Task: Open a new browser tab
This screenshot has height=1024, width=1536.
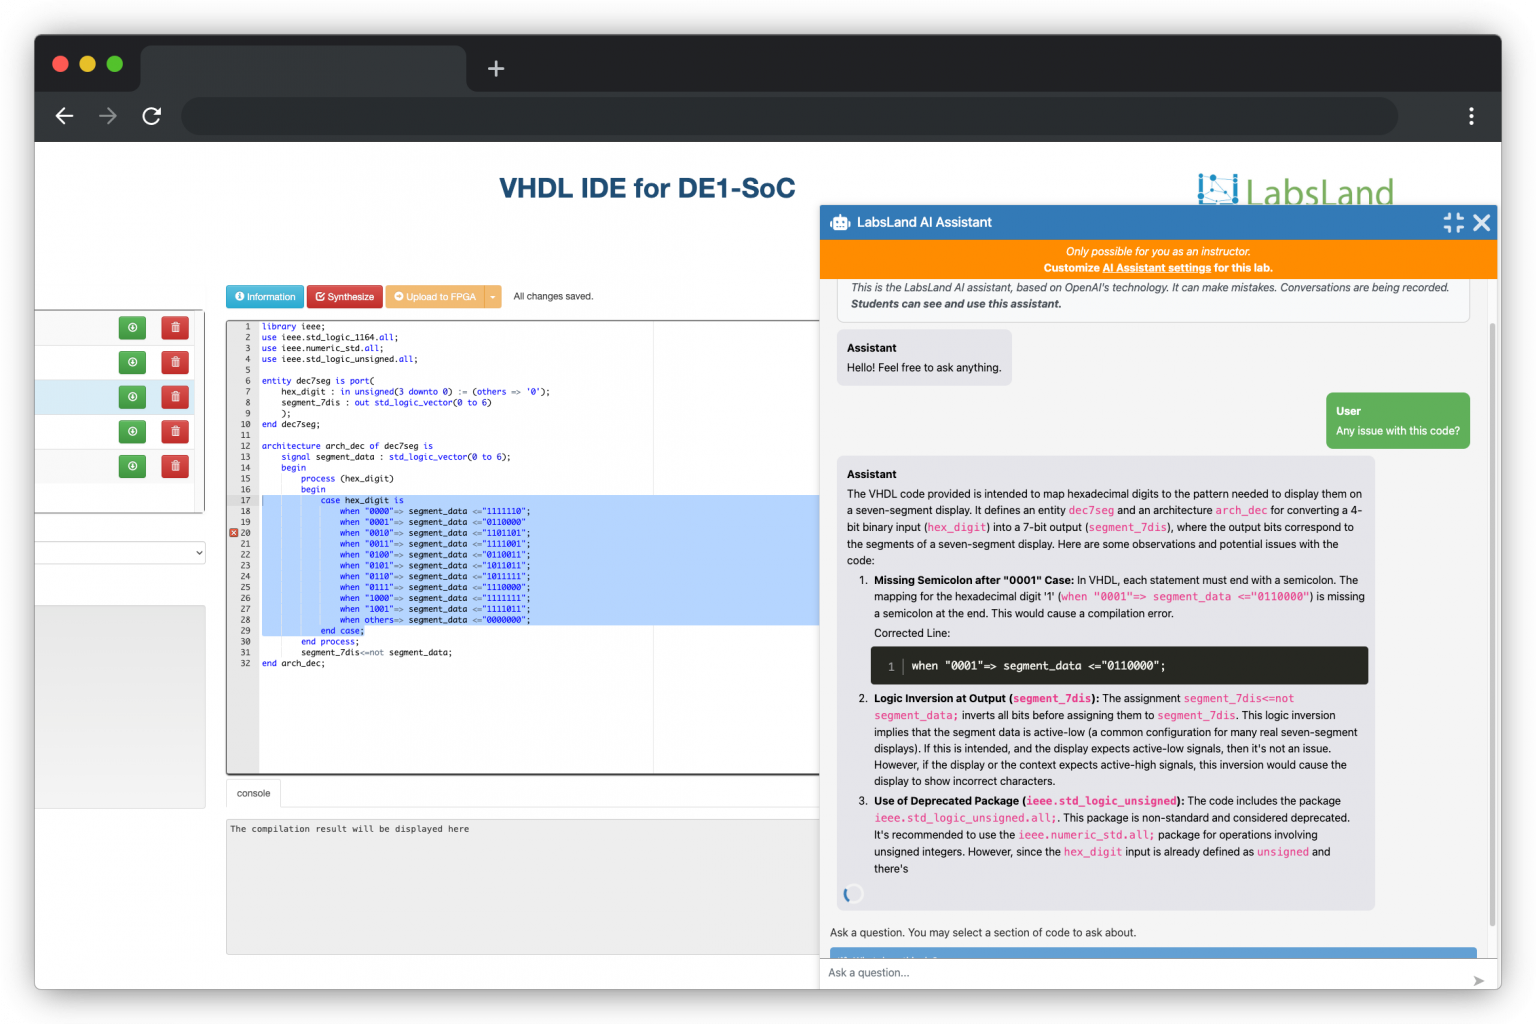Action: (496, 69)
